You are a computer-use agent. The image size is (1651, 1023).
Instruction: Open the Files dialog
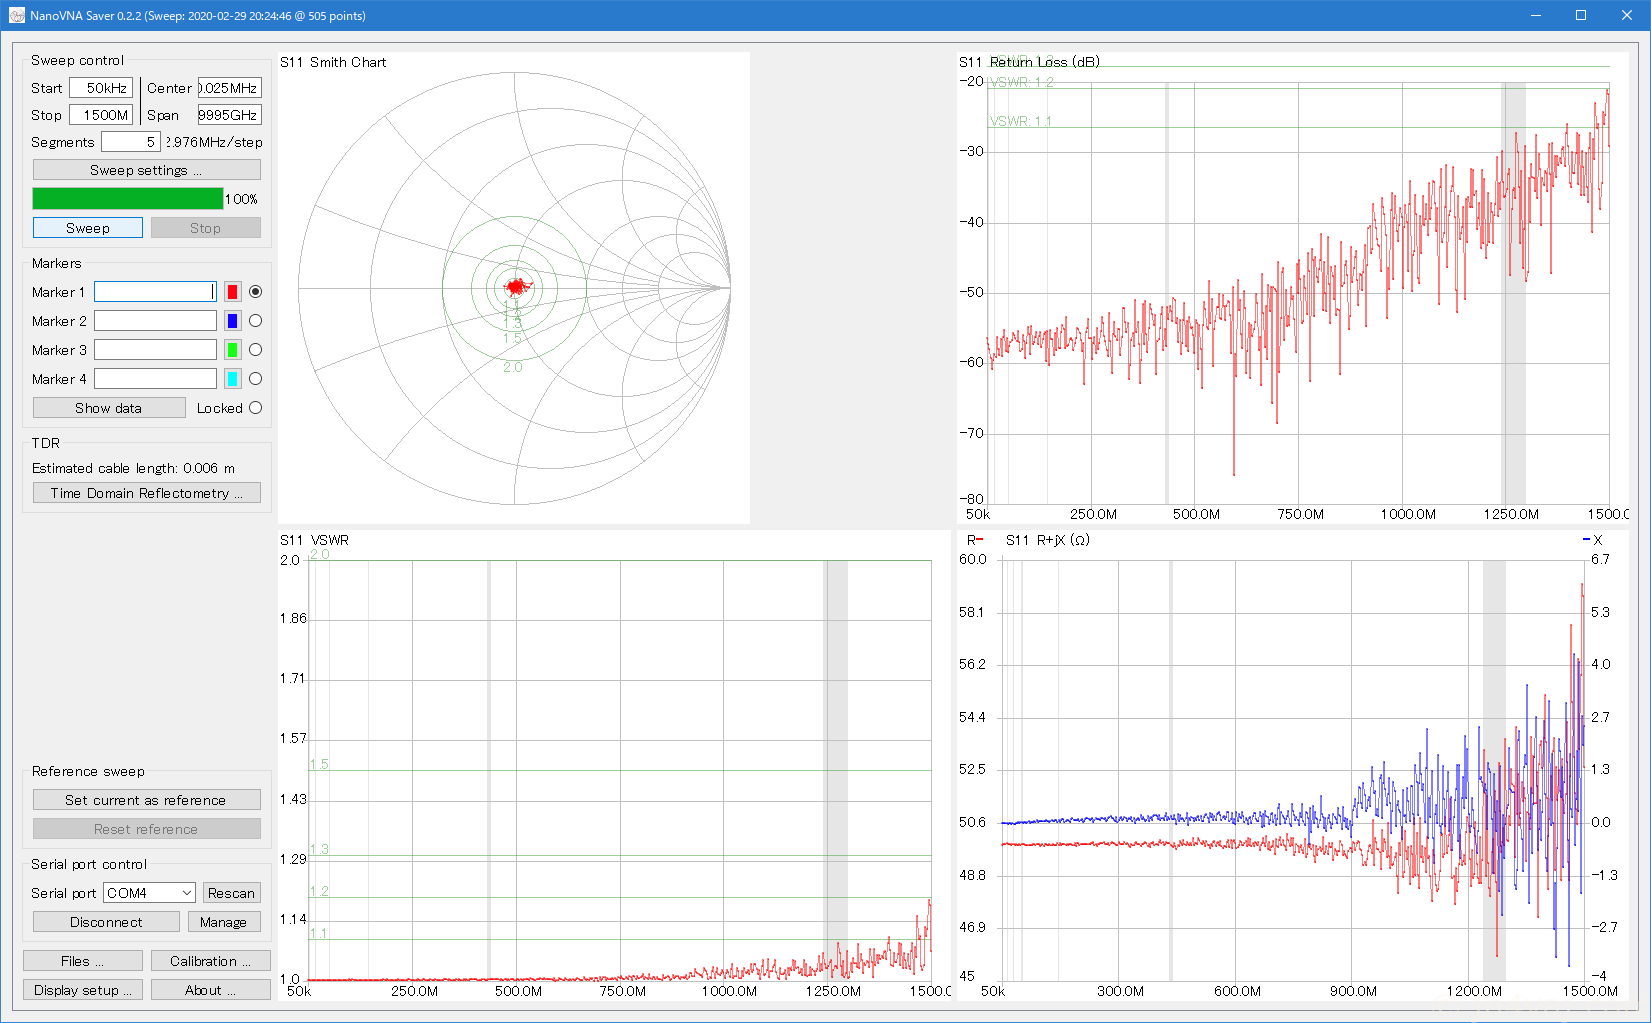click(83, 961)
